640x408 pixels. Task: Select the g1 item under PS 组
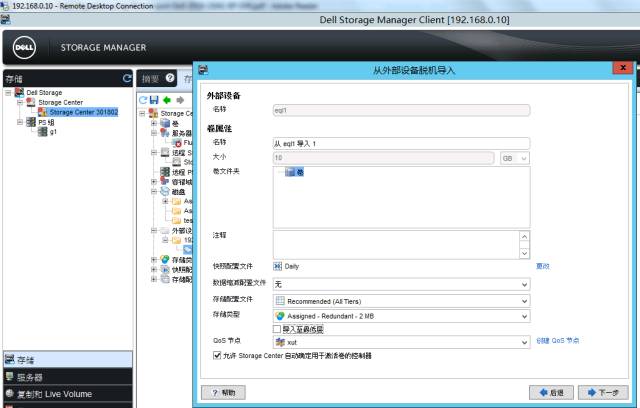tap(53, 131)
